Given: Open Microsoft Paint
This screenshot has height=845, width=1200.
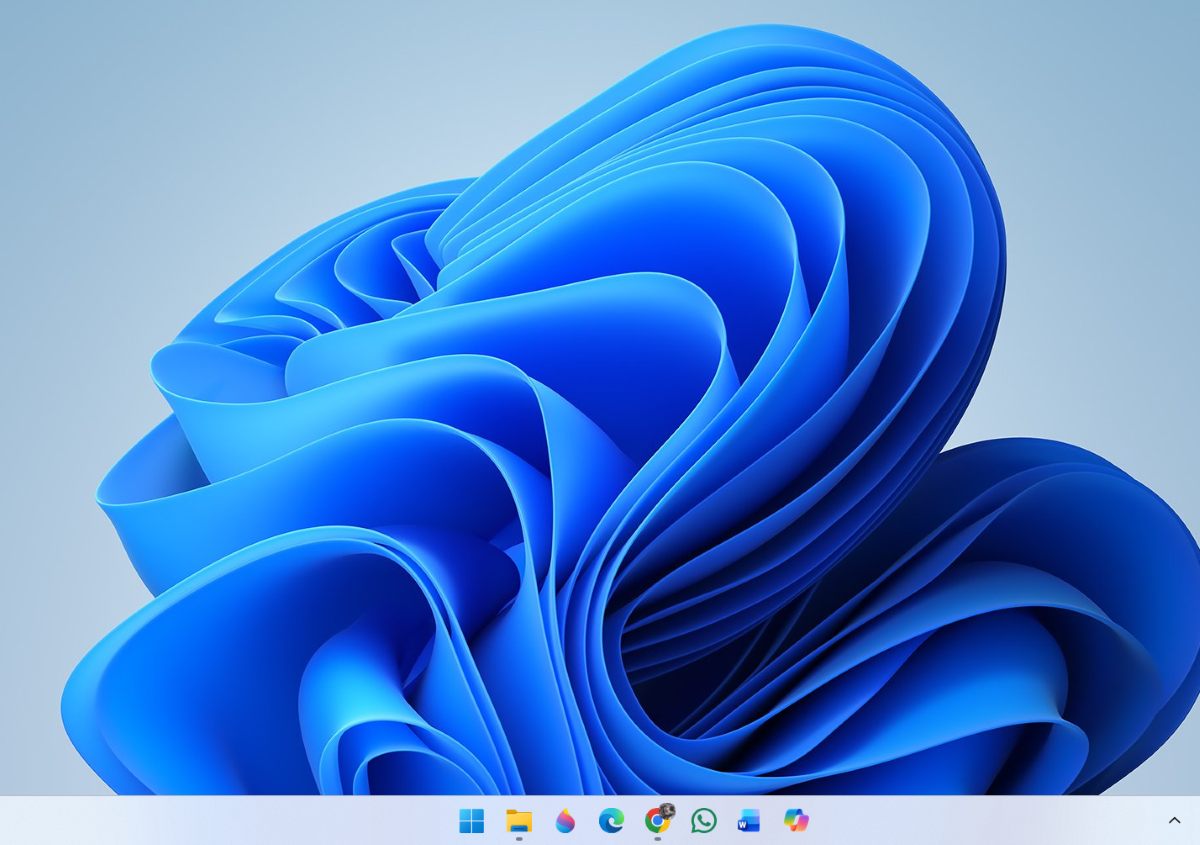Looking at the screenshot, I should point(566,820).
